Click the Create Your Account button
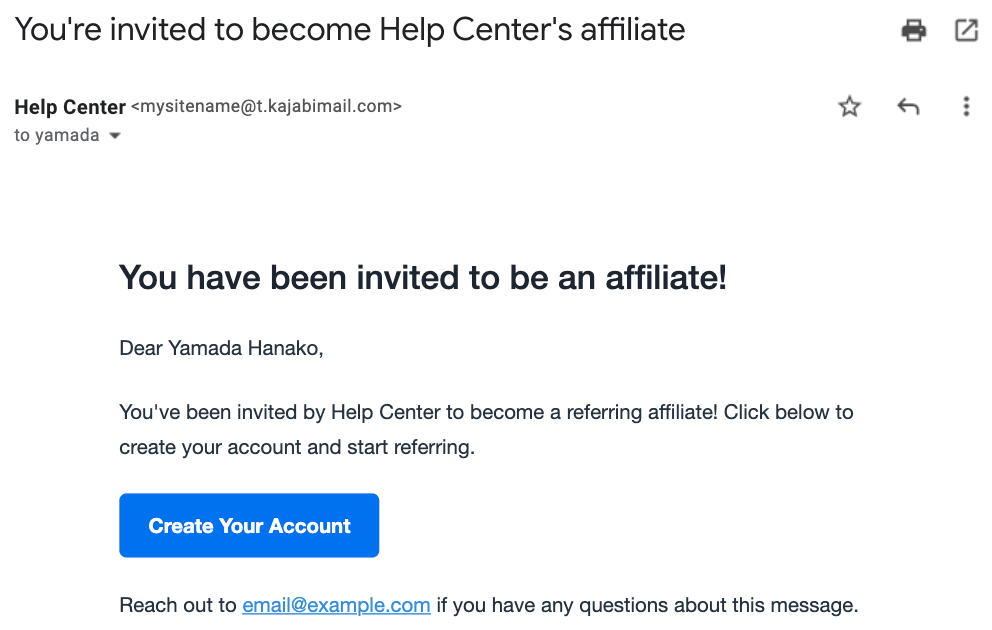 (x=249, y=526)
